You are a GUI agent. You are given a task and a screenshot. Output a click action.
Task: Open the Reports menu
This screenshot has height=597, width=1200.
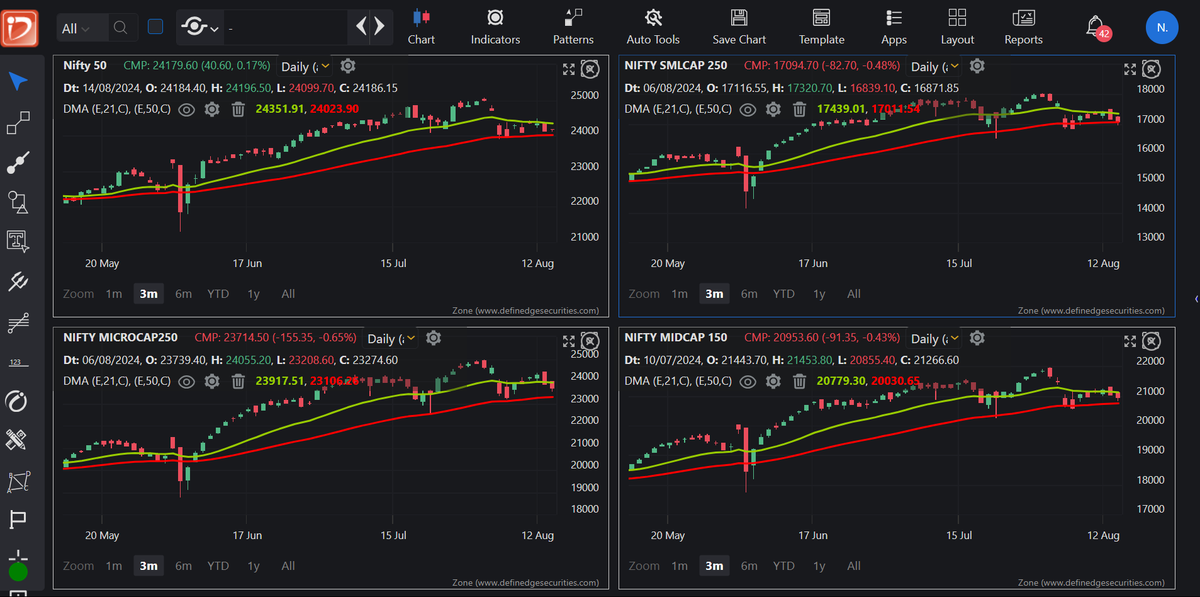click(1023, 27)
